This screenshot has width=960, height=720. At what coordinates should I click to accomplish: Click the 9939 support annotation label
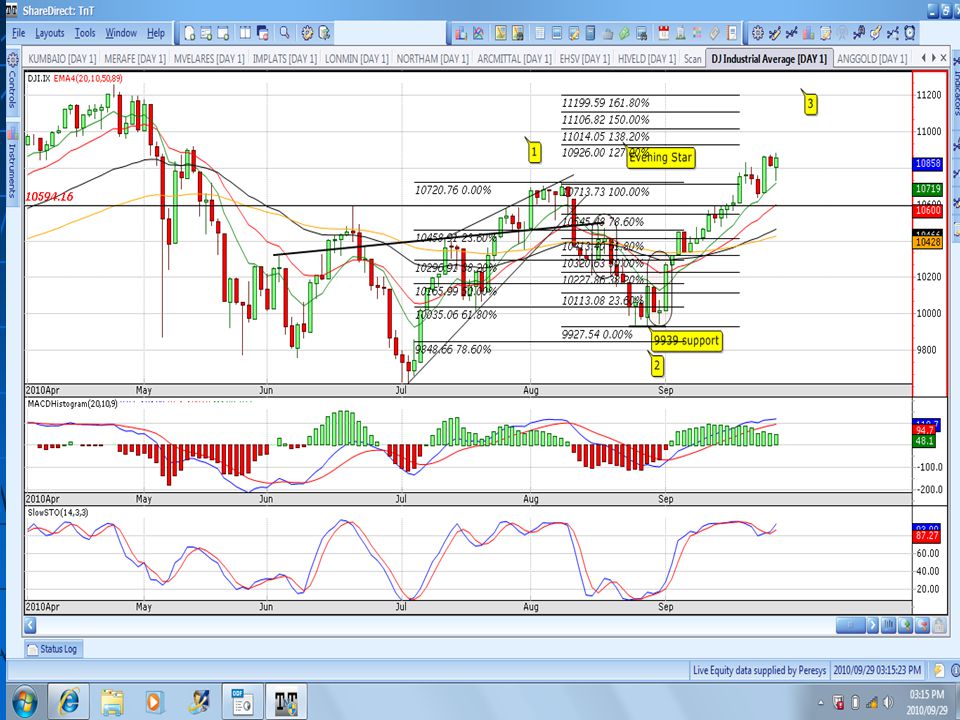pyautogui.click(x=686, y=340)
